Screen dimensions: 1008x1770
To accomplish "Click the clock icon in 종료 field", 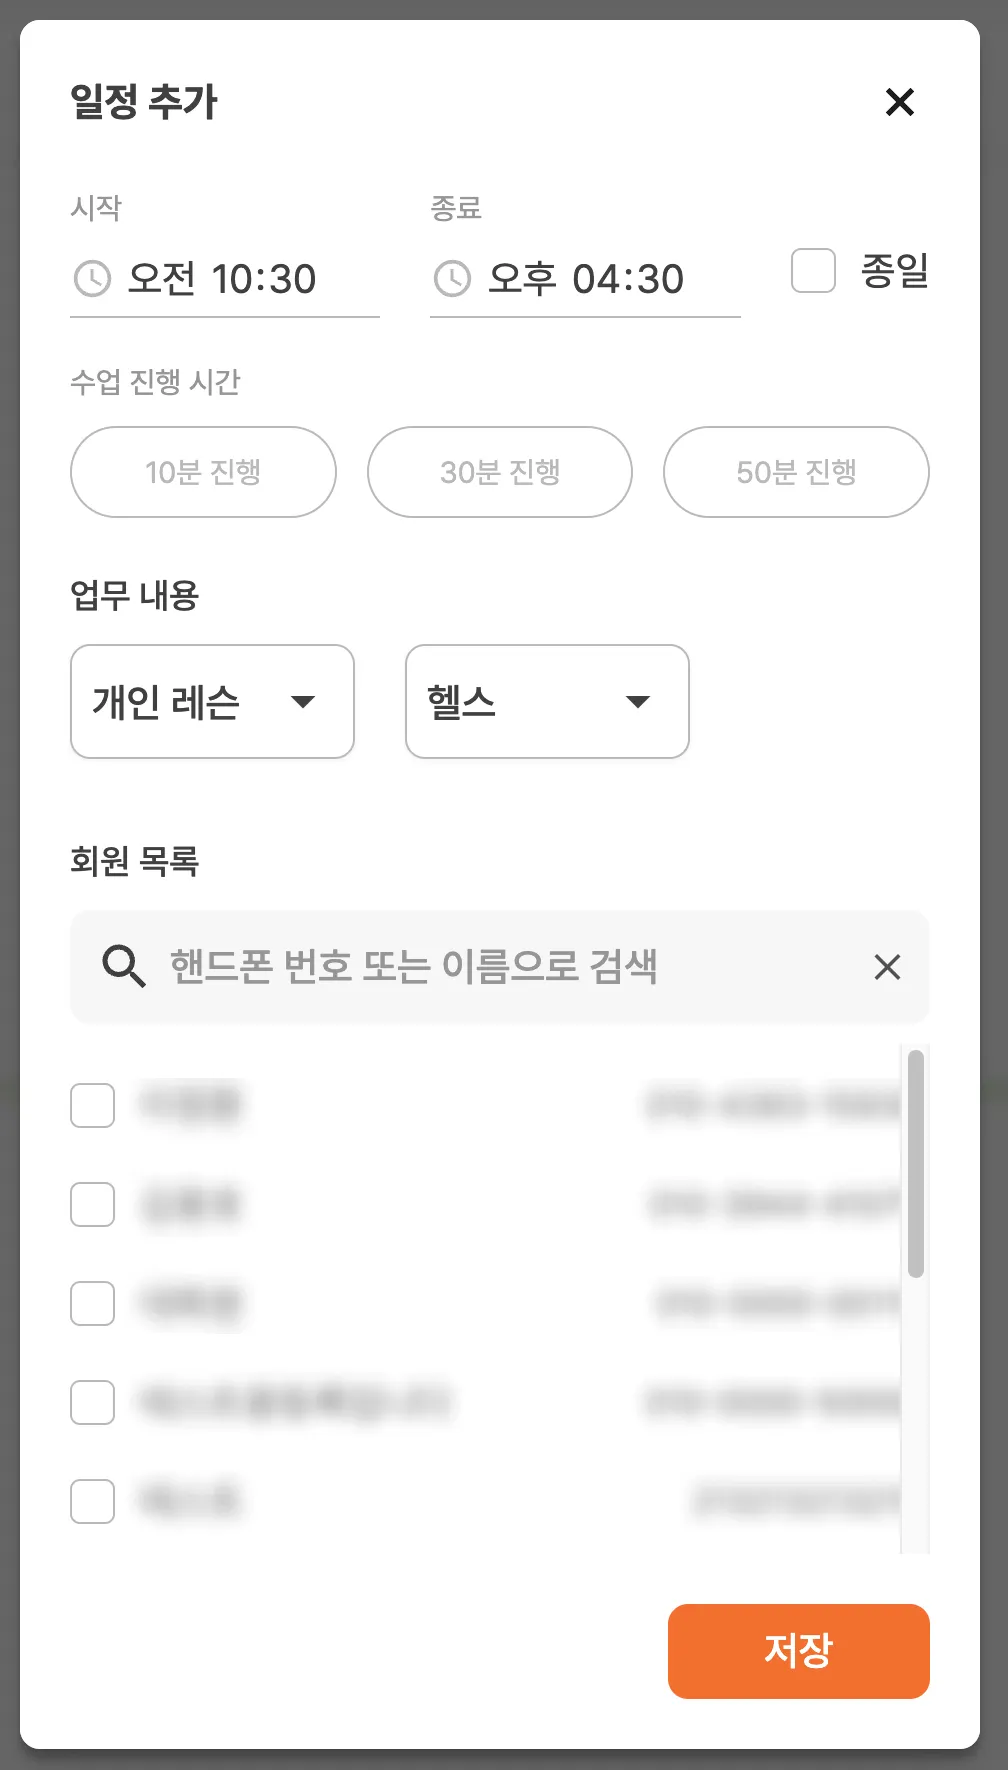I will (452, 278).
